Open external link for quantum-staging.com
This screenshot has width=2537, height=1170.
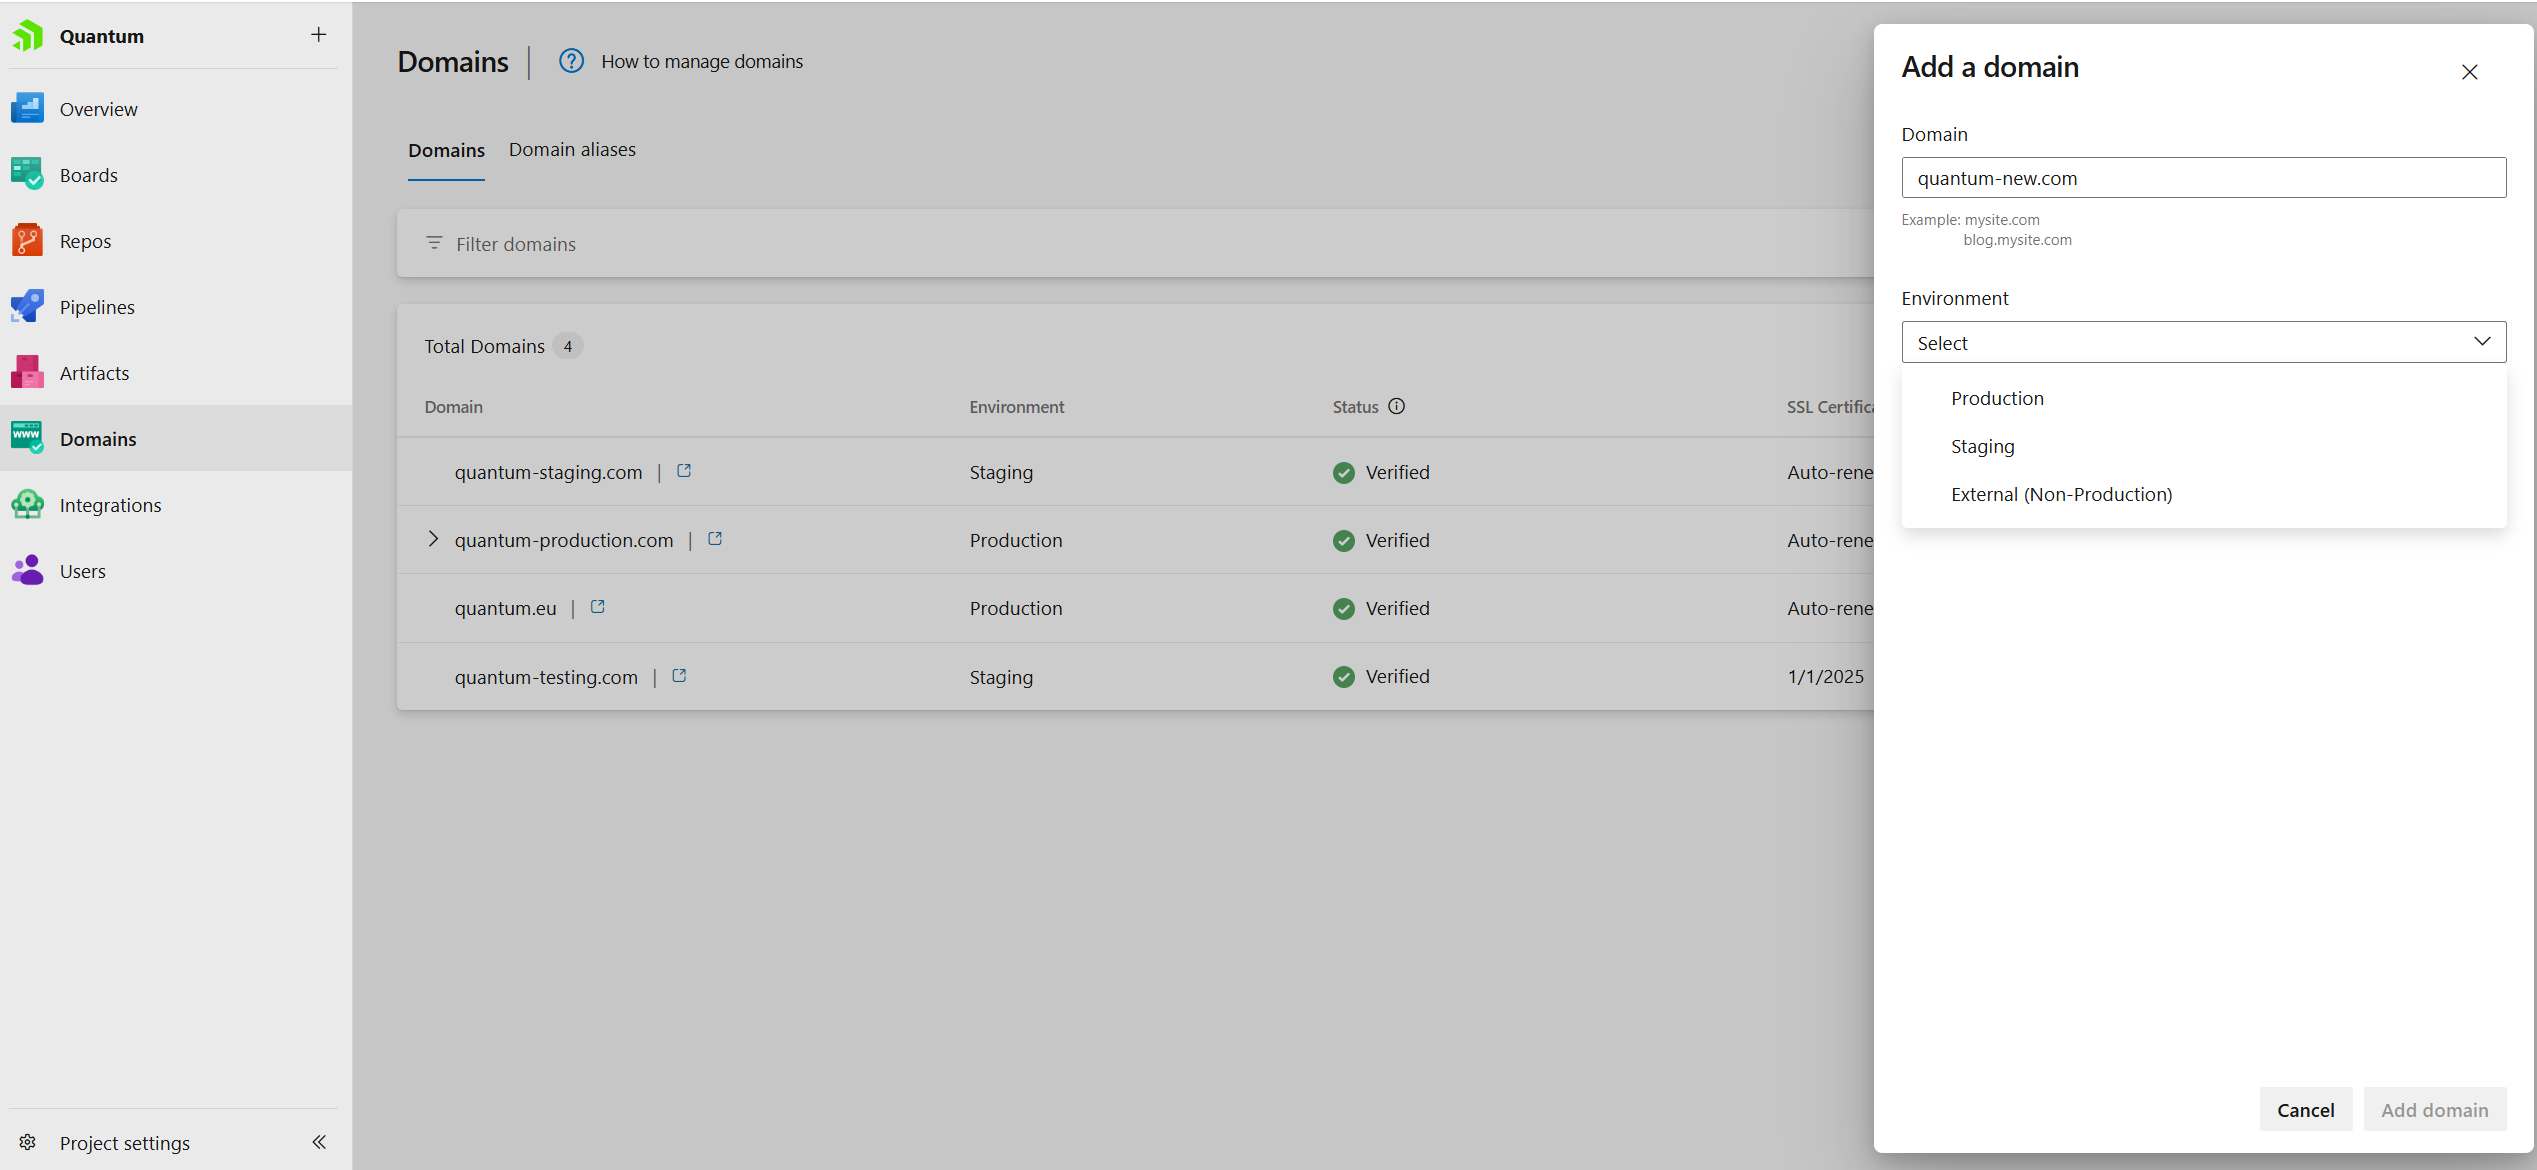pos(684,471)
